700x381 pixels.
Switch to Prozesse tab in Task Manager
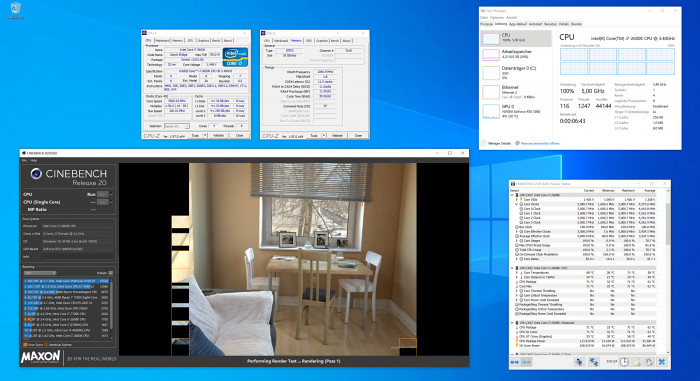pos(487,24)
